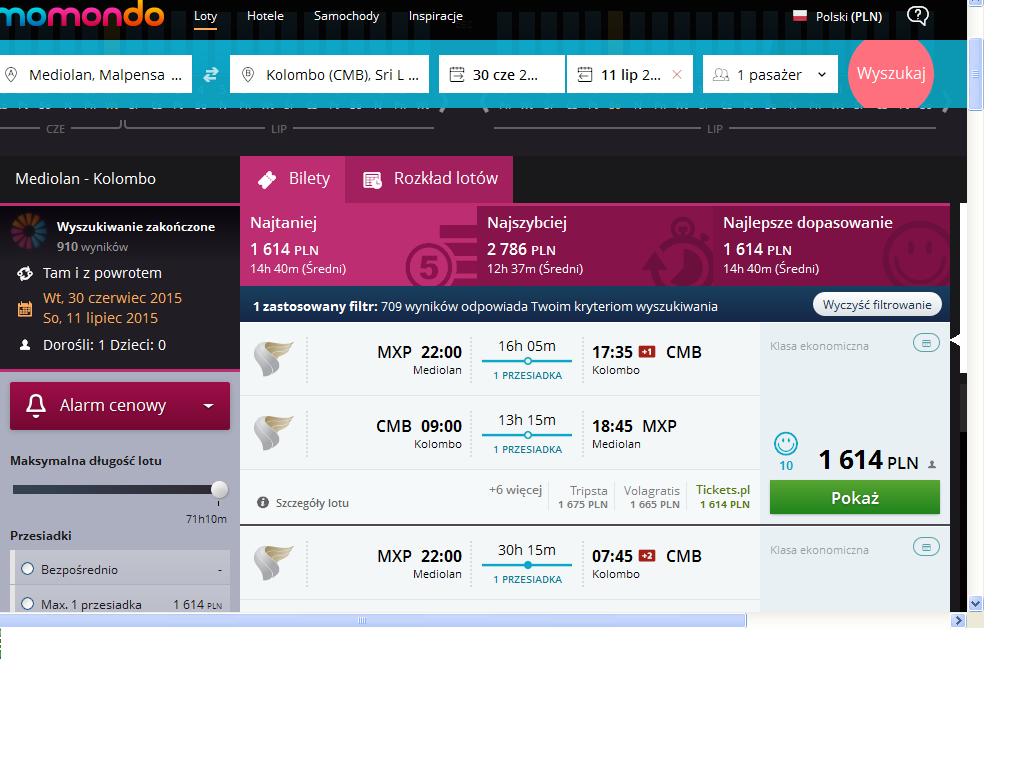Open the Tripsta 1 675 PLN offer
Viewport: 1024px width, 768px height.
coord(583,497)
